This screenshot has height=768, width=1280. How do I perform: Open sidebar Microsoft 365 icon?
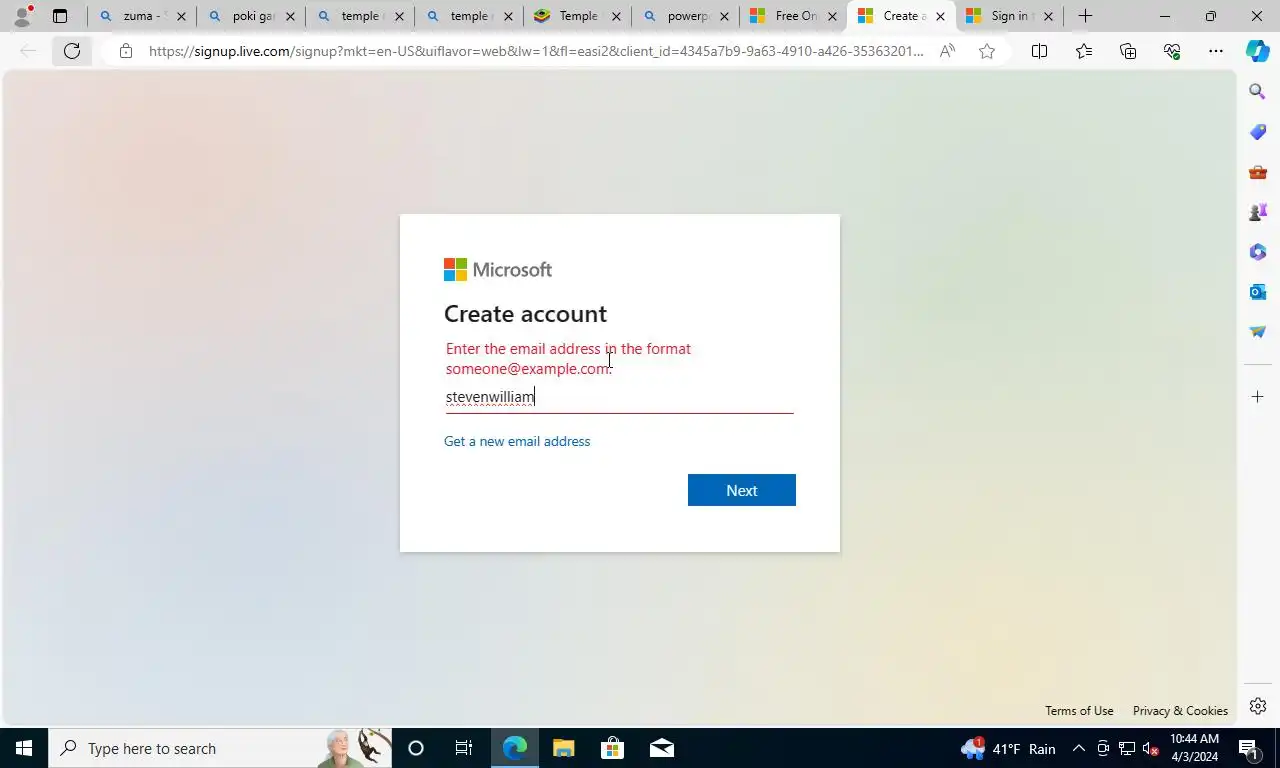point(1258,252)
